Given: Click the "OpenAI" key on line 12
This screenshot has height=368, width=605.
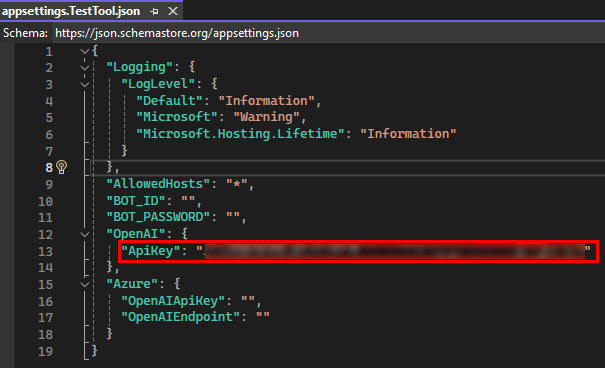Looking at the screenshot, I should pos(135,233).
